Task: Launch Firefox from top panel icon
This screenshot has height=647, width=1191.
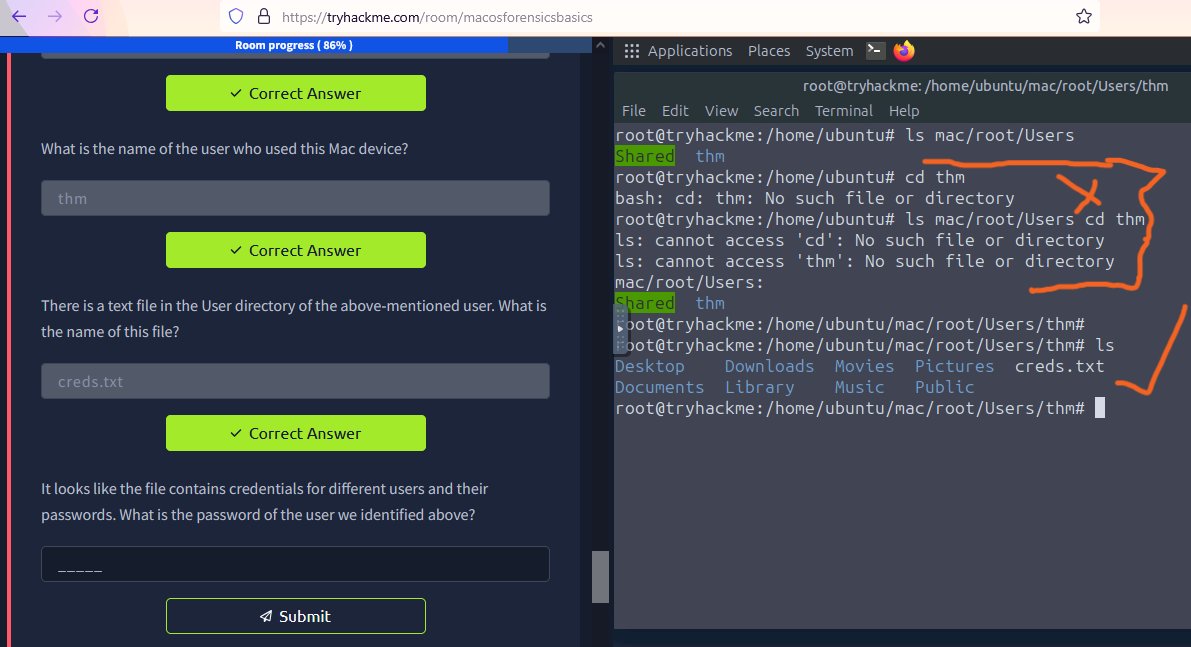Action: 904,50
